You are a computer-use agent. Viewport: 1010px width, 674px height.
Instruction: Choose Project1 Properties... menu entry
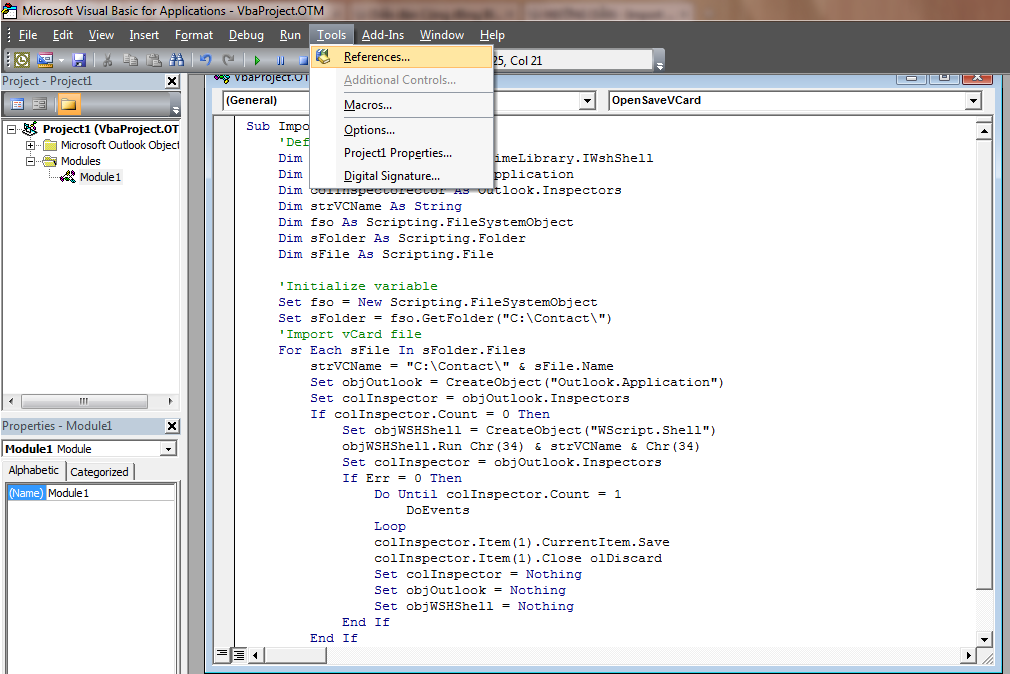pyautogui.click(x=402, y=153)
